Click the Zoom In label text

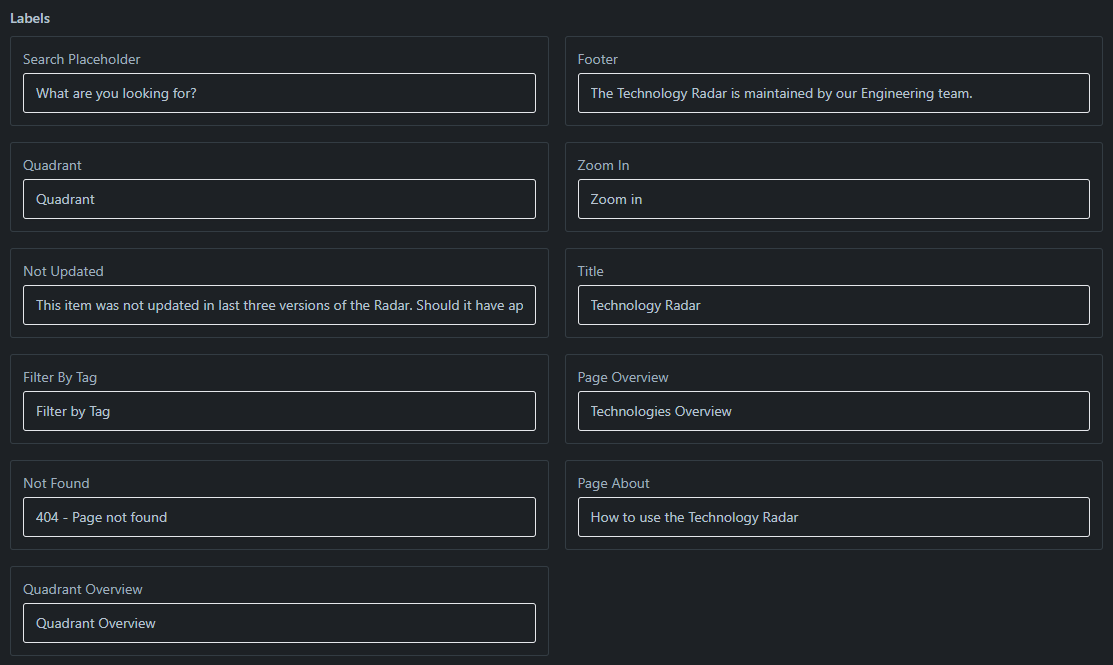601,165
